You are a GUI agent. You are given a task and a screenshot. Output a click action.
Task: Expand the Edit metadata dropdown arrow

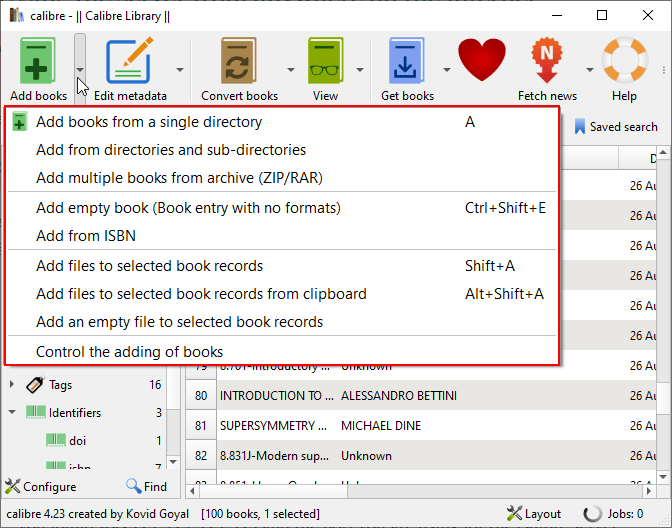pos(180,69)
